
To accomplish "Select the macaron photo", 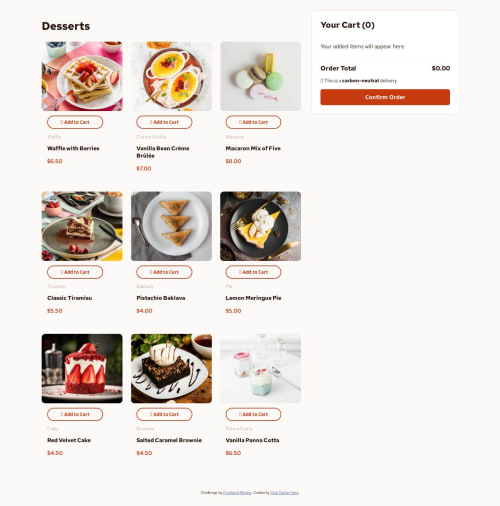I will coord(261,76).
